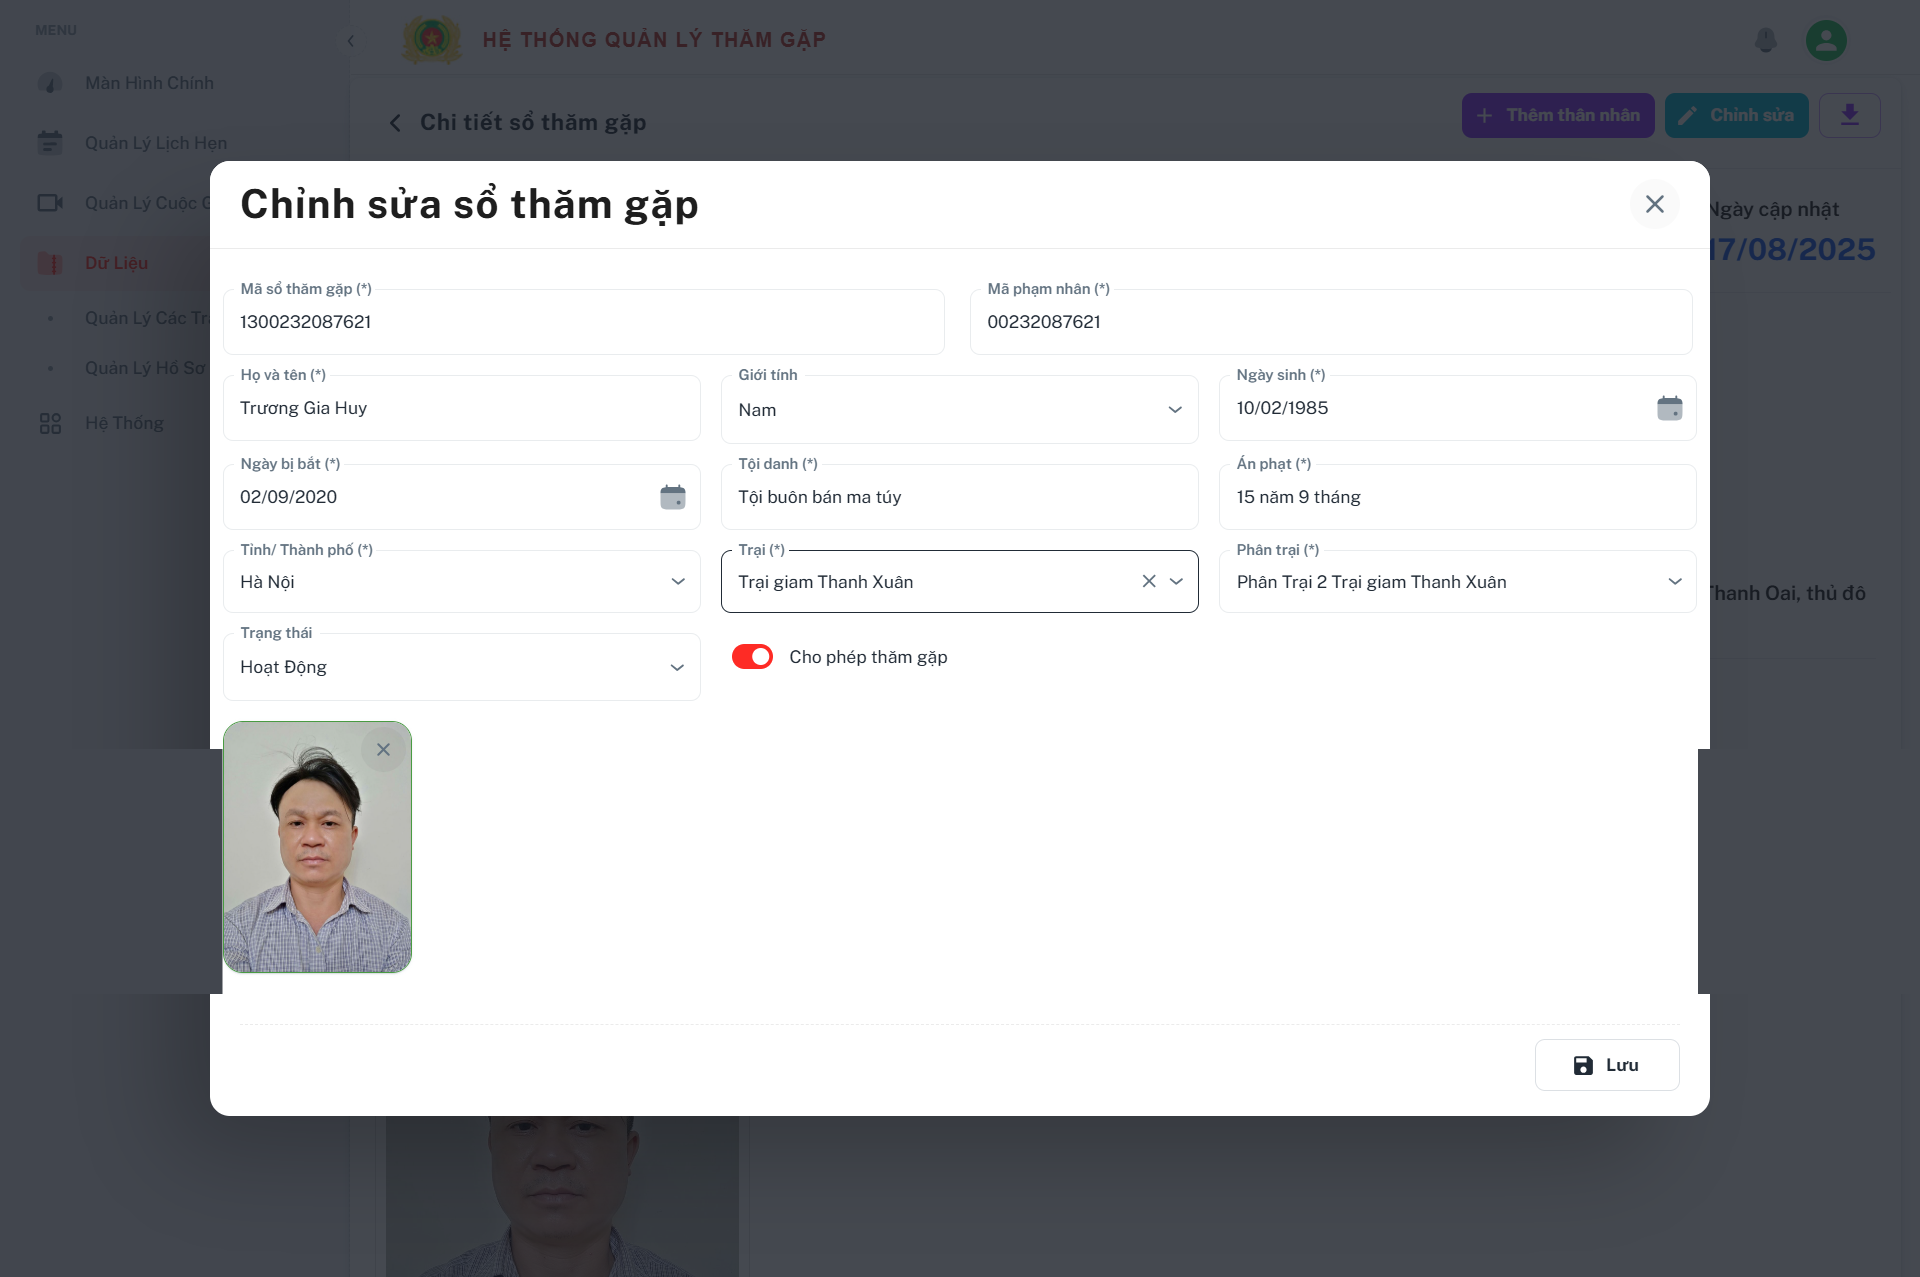The image size is (1920, 1277).
Task: Open Màn Hình Chính menu item
Action: click(x=149, y=83)
